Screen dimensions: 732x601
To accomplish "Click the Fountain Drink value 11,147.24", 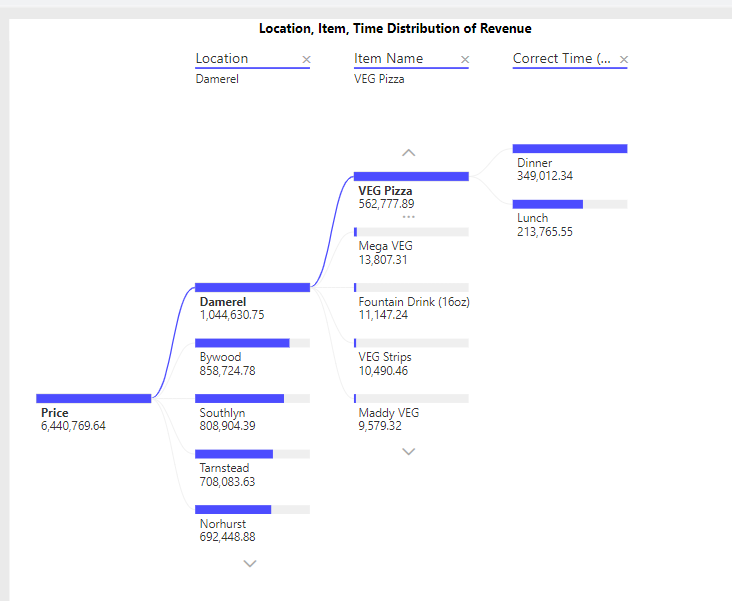I will click(383, 315).
